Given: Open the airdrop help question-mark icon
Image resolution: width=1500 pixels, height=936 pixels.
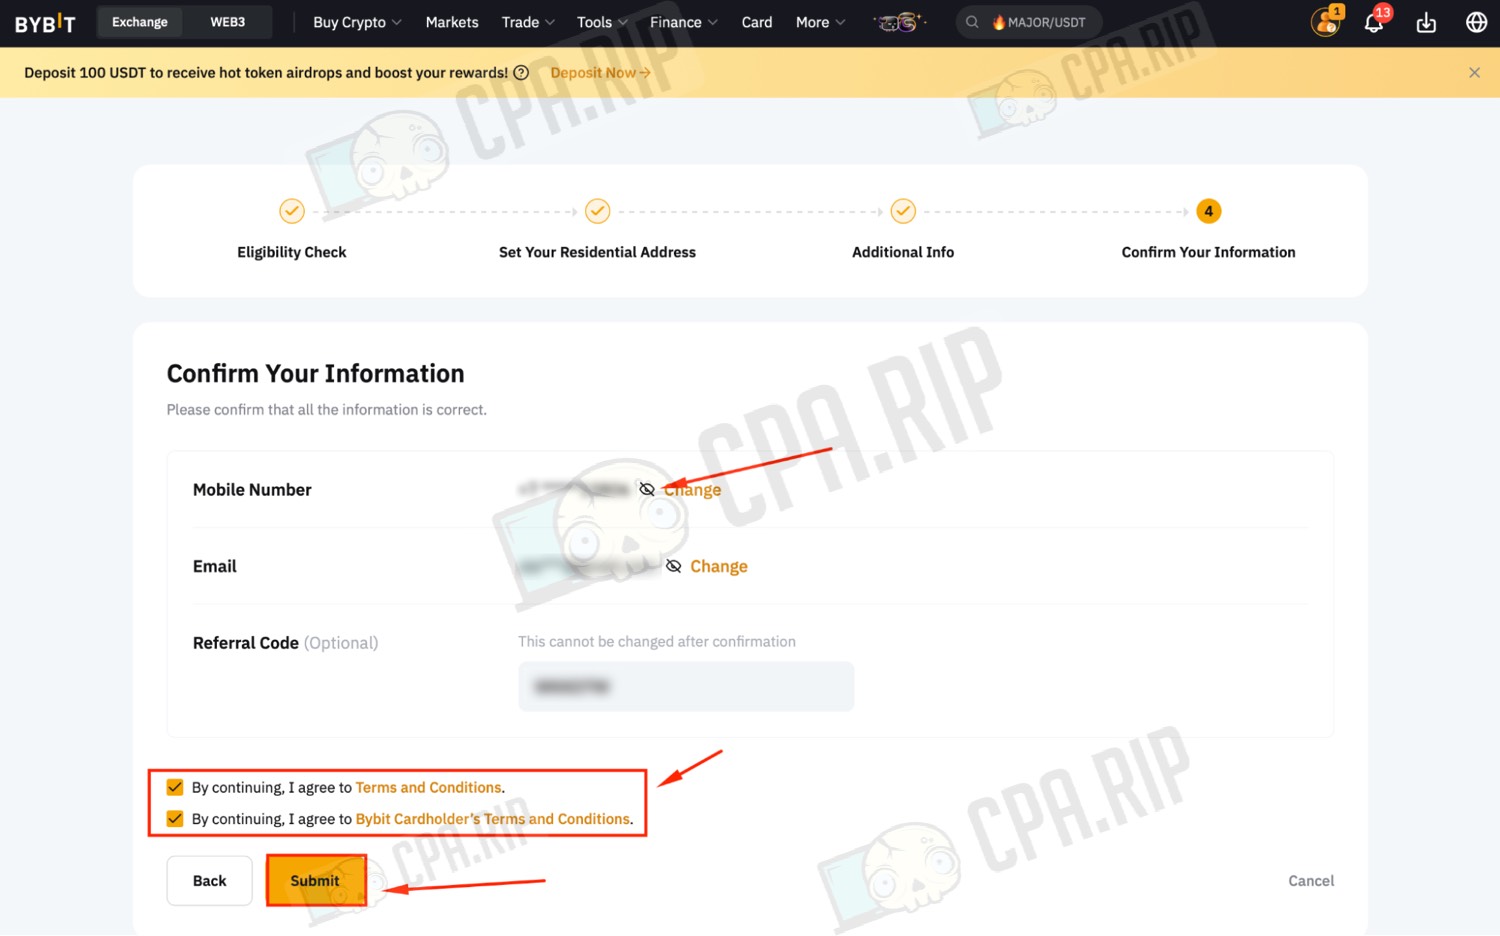Looking at the screenshot, I should (521, 73).
